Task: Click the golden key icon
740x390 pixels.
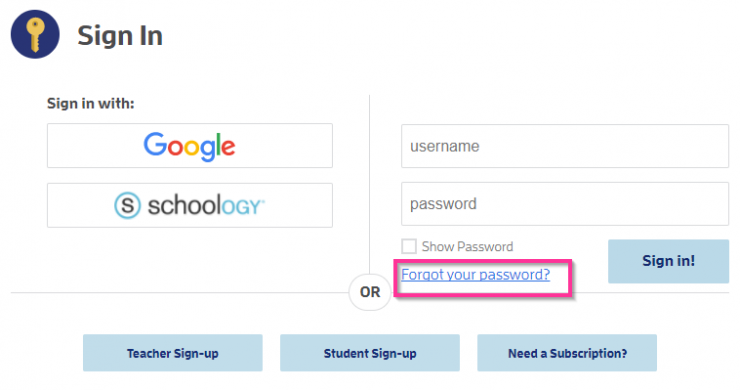Action: [x=35, y=34]
